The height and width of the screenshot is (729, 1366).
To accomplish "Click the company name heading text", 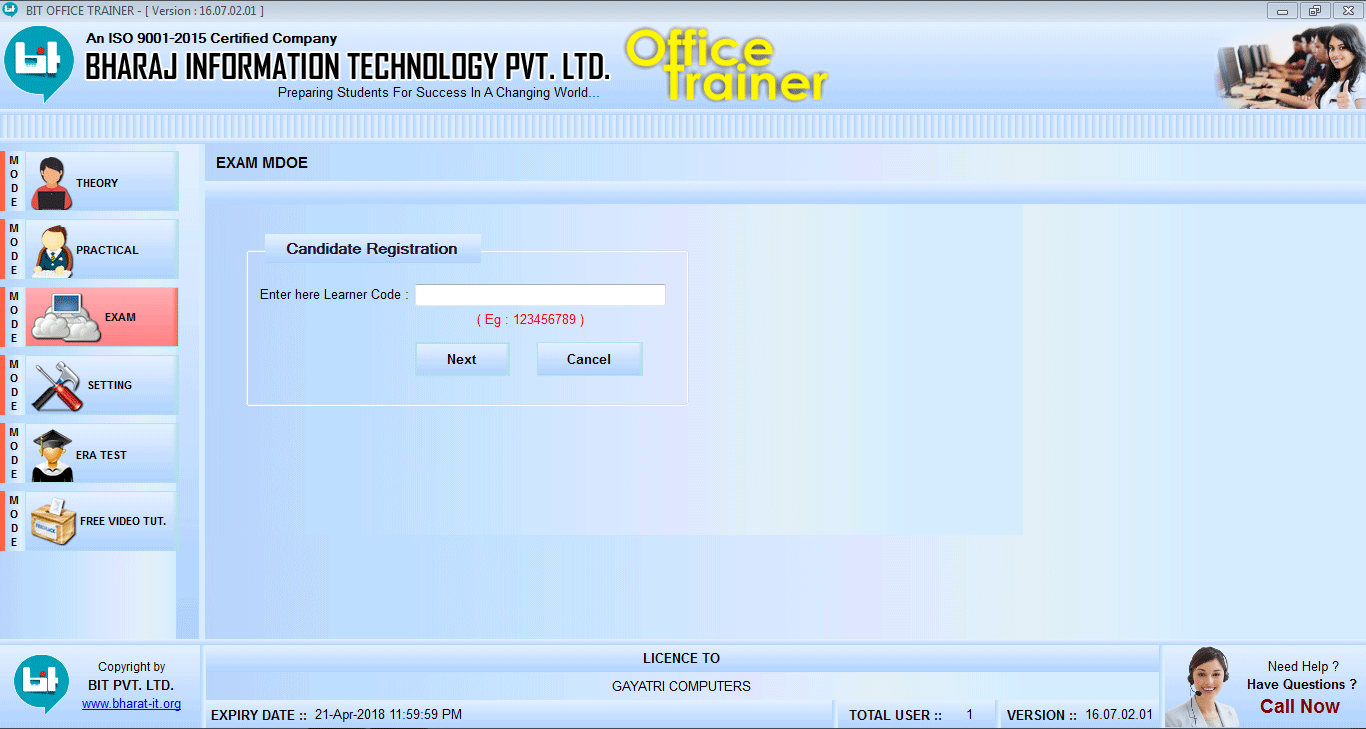I will point(347,67).
